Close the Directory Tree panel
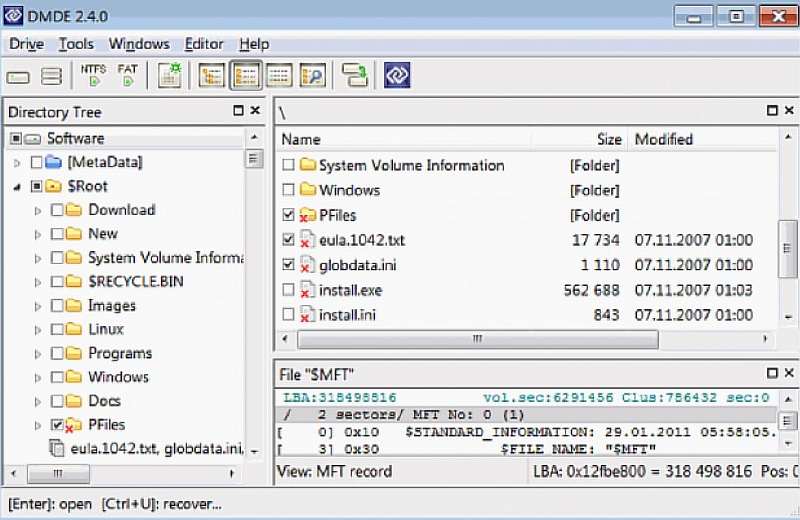800x520 pixels. 256,110
